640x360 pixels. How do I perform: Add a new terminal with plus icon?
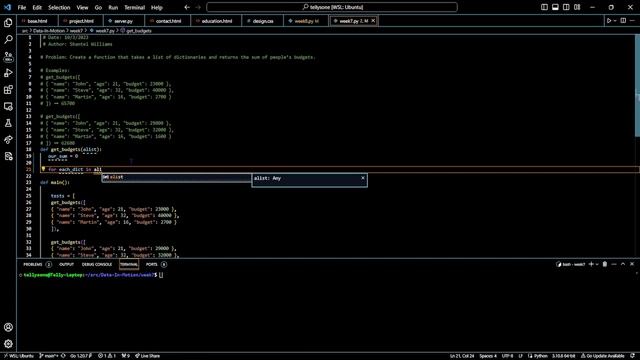tap(591, 264)
